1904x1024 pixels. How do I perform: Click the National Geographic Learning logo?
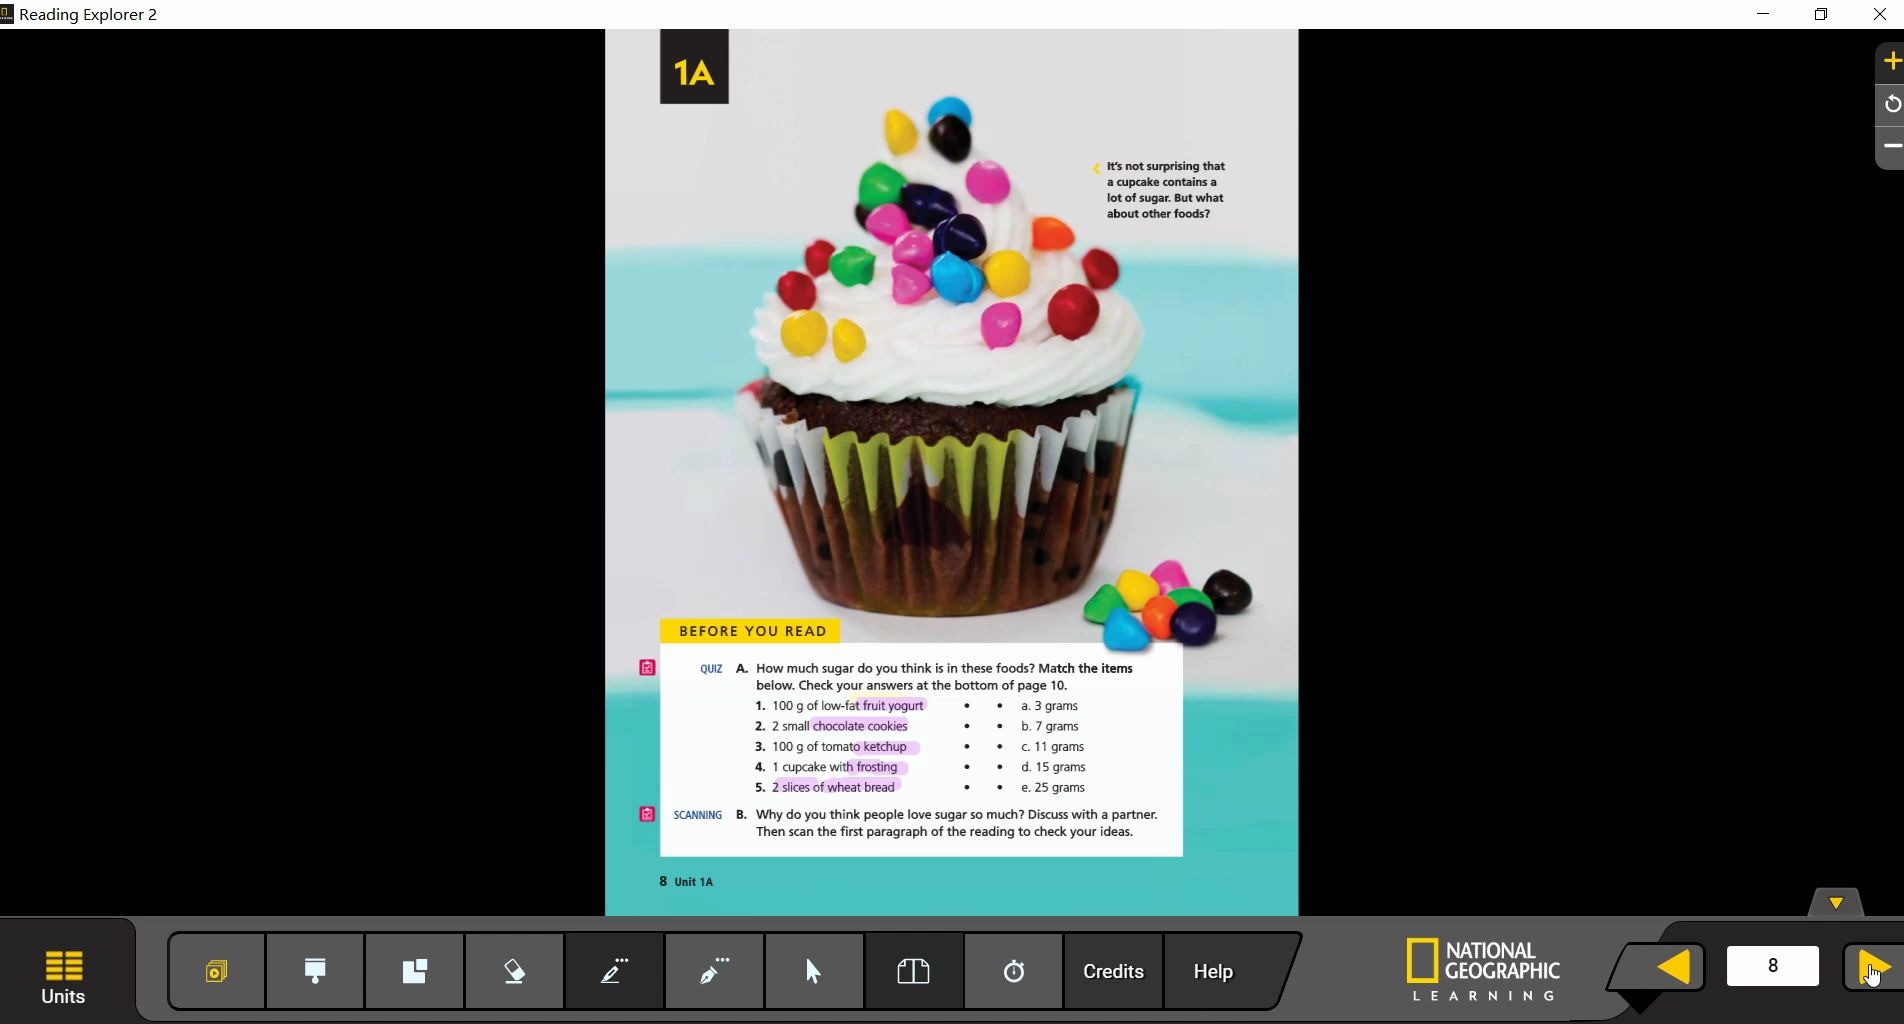1483,970
